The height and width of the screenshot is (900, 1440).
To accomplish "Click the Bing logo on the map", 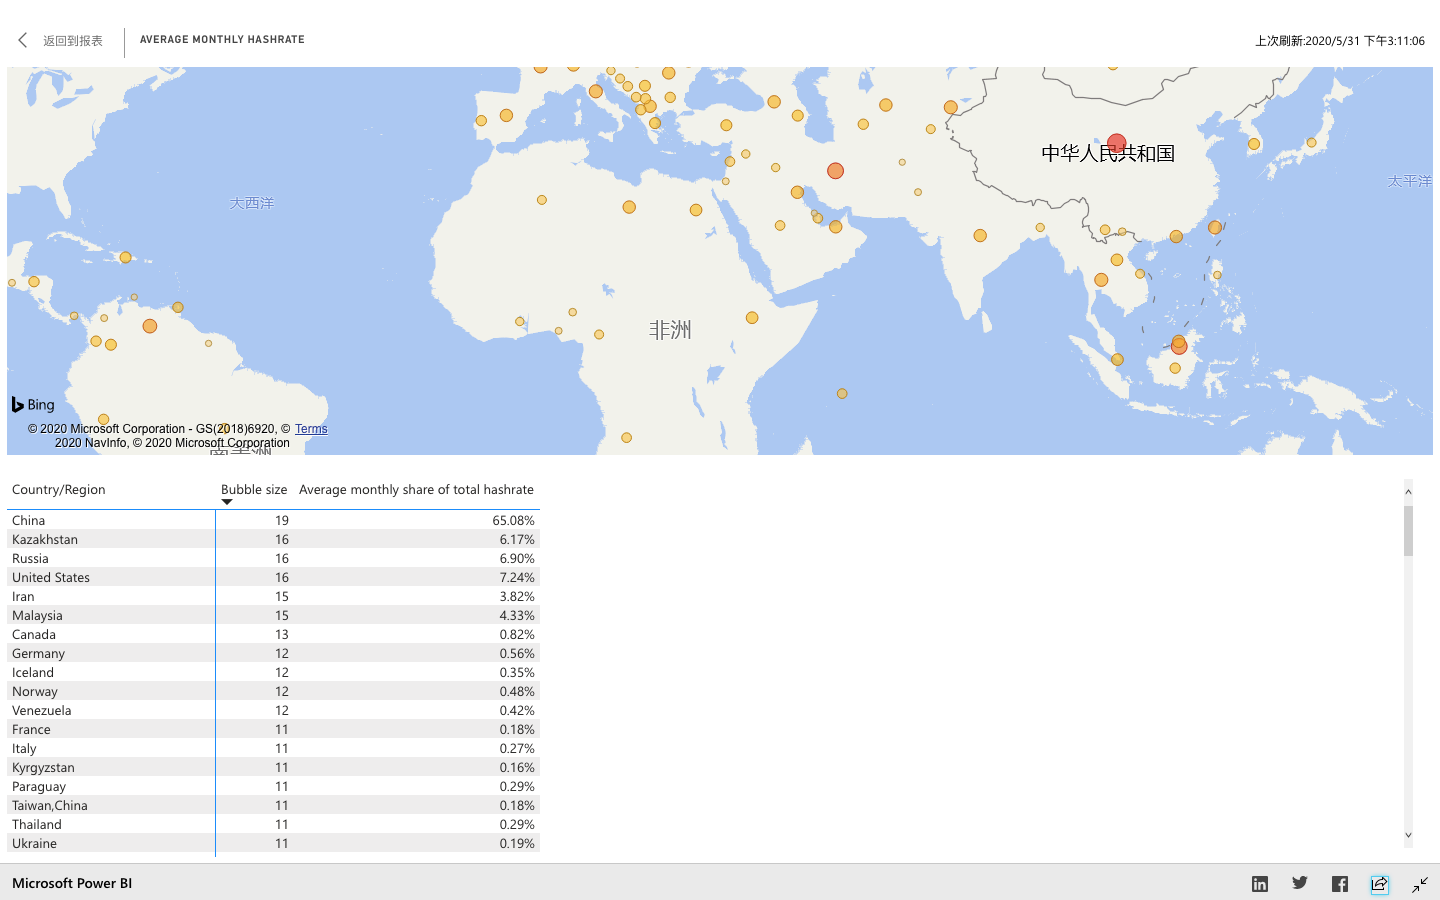I will click(x=33, y=404).
